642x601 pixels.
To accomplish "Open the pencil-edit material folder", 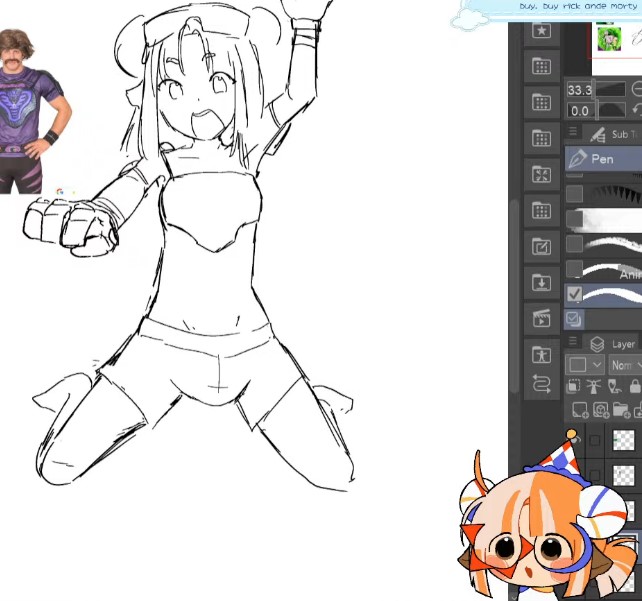I will click(x=541, y=246).
